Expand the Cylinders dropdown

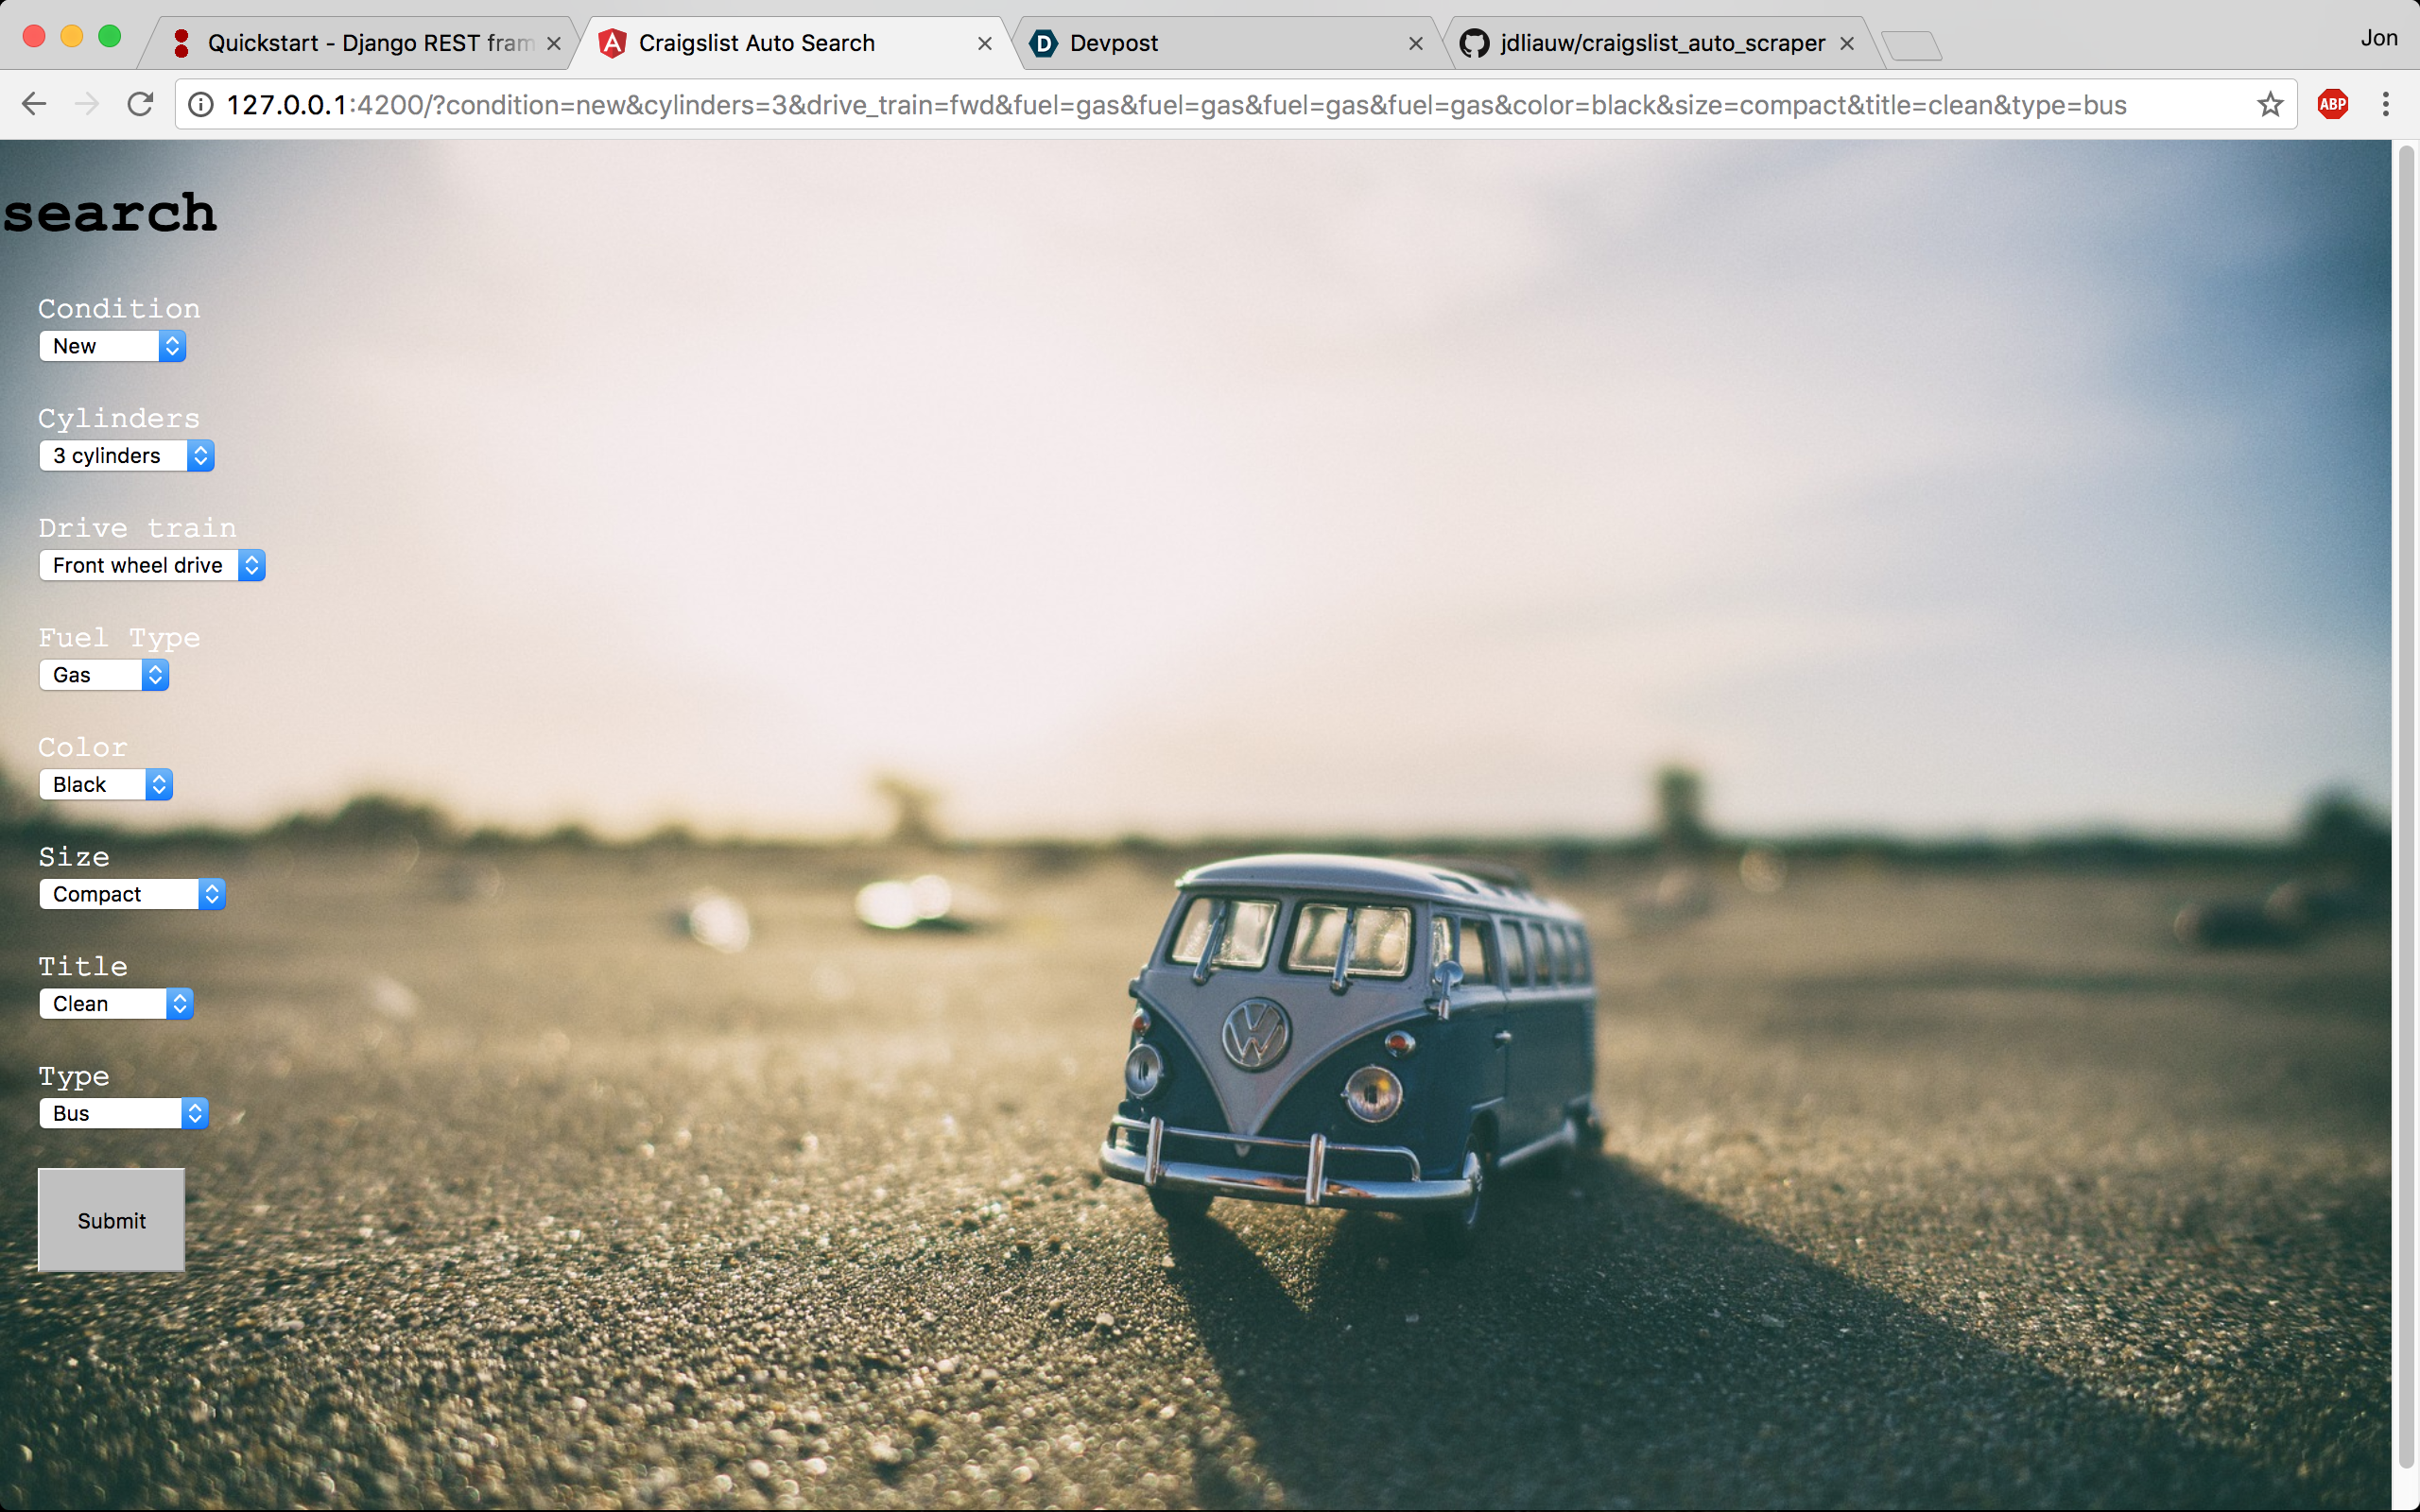[126, 456]
